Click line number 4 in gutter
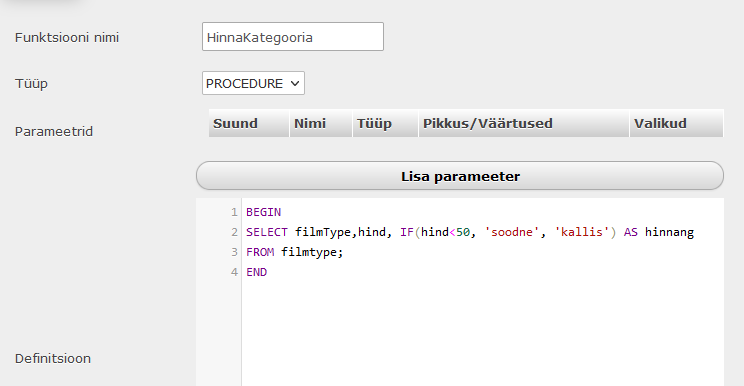The height and width of the screenshot is (386, 744). [x=234, y=272]
